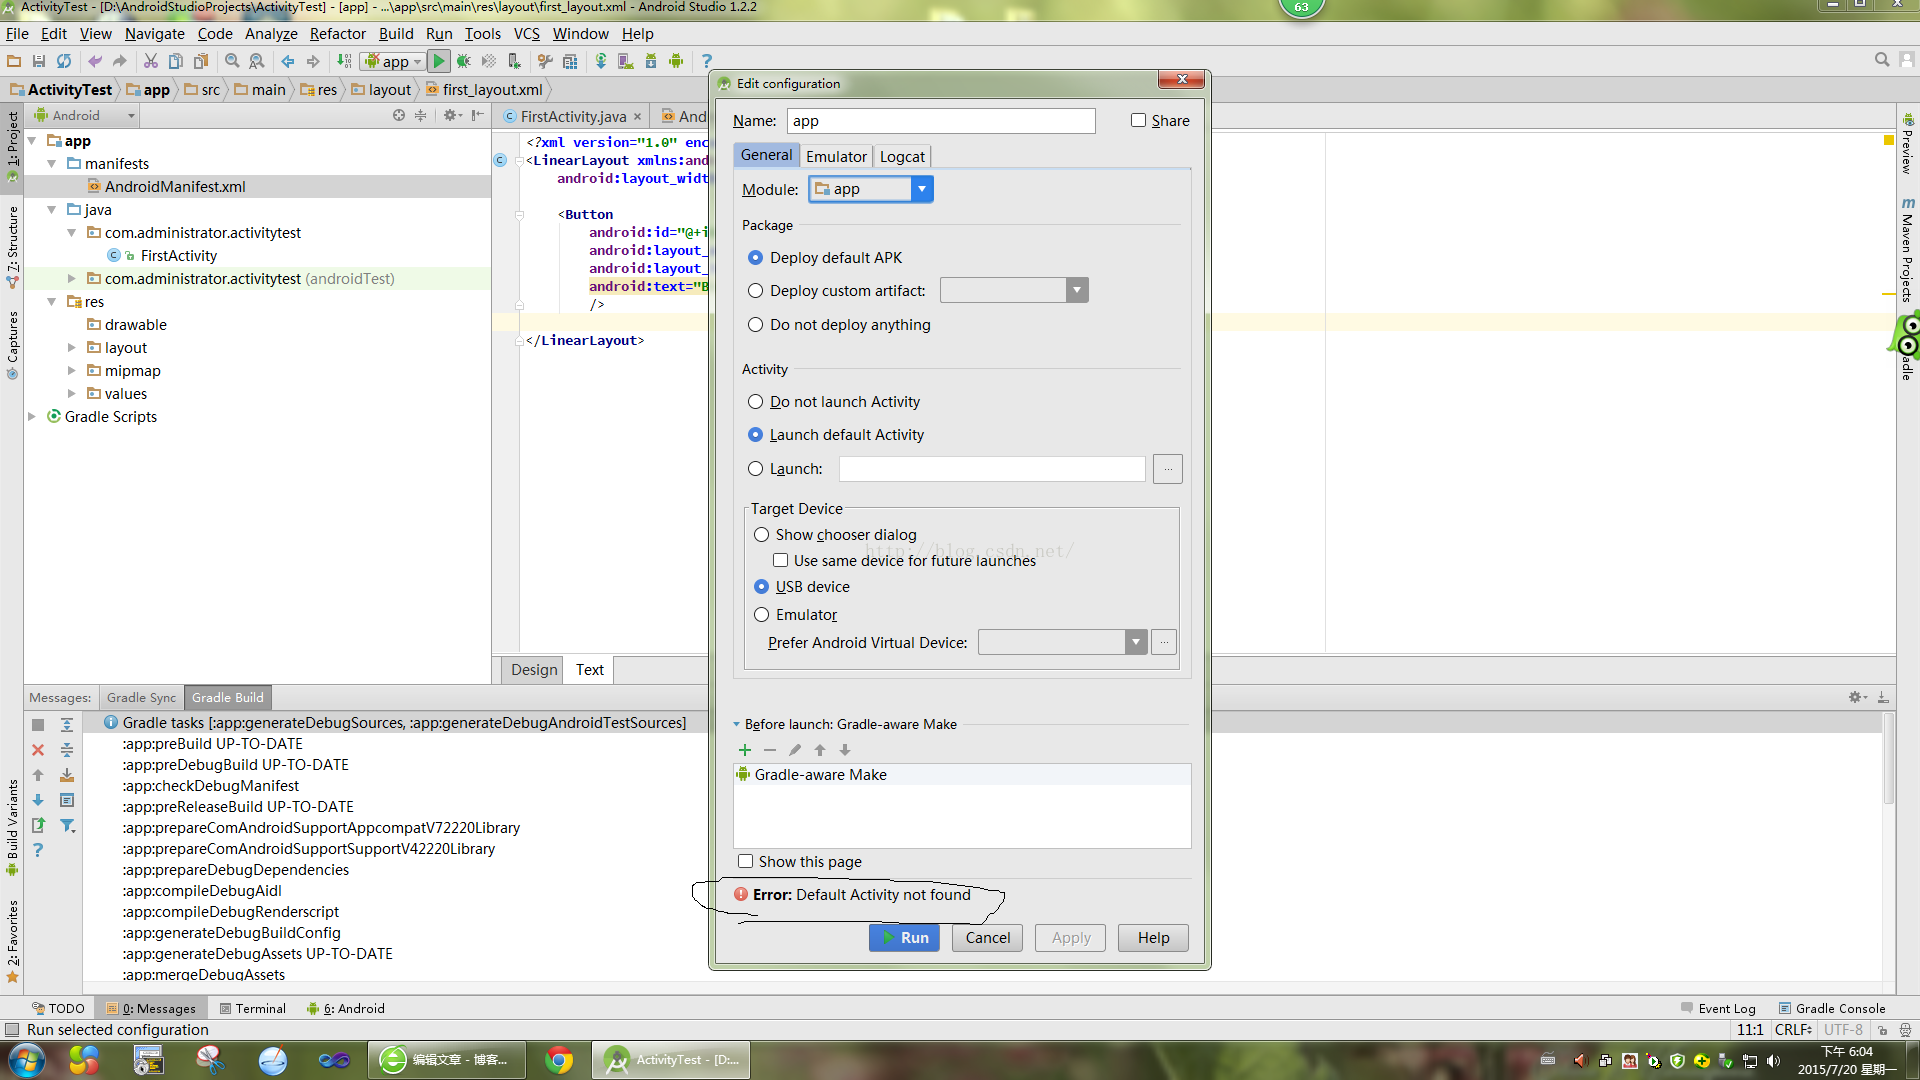Screen dimensions: 1920x1080
Task: Click the SDK Manager icon in the toolbar
Action: point(651,61)
